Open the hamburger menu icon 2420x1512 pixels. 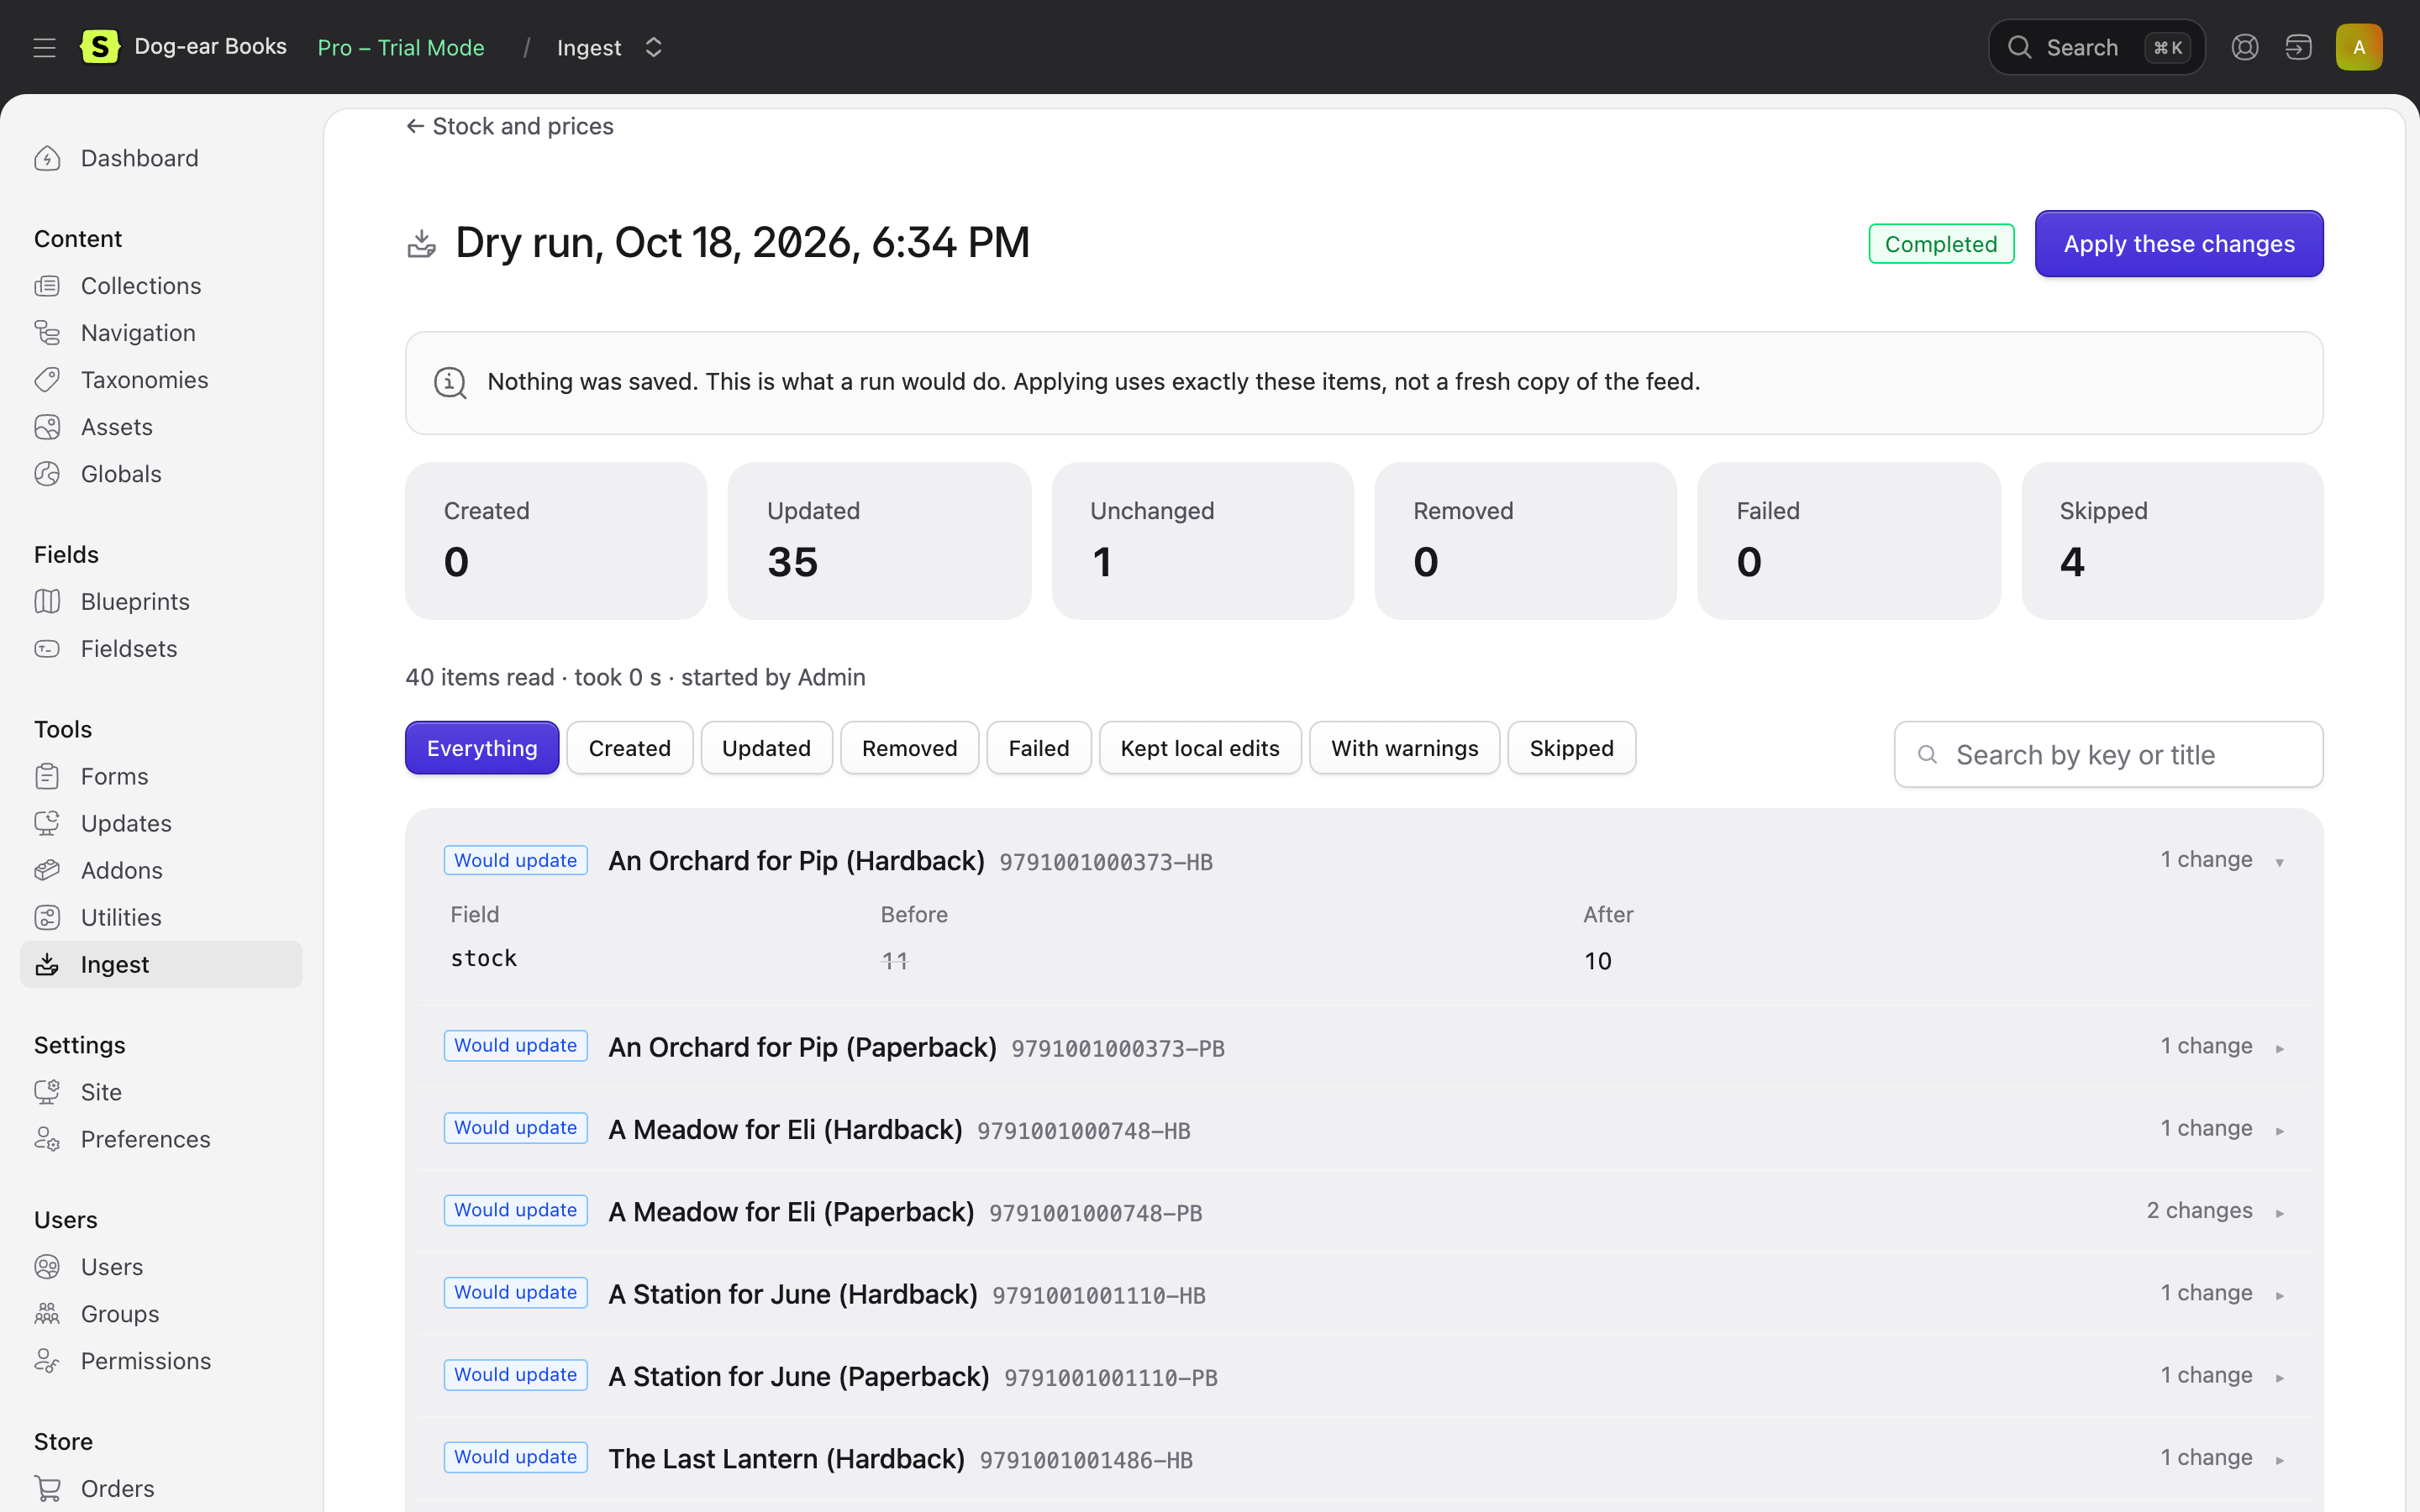point(44,47)
